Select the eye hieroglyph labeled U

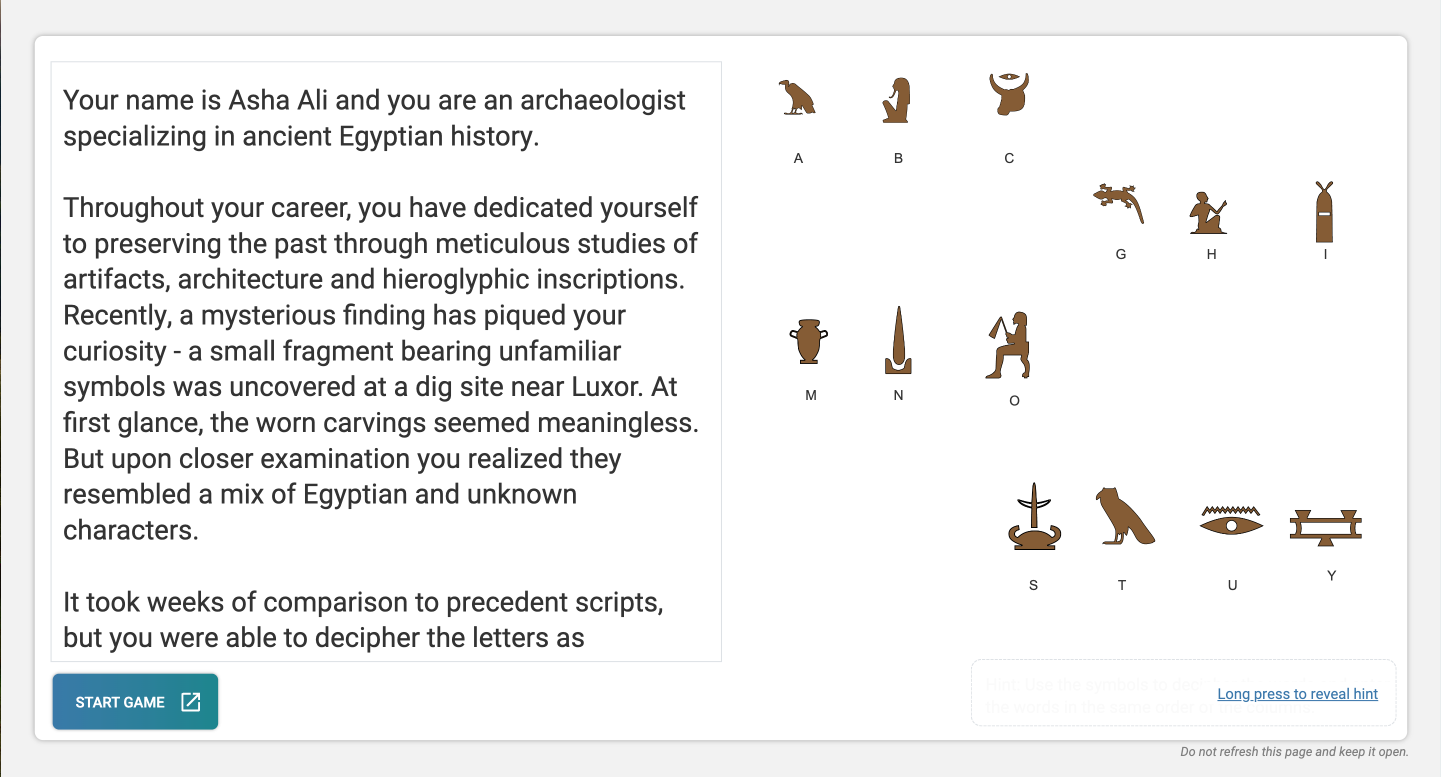click(x=1231, y=521)
